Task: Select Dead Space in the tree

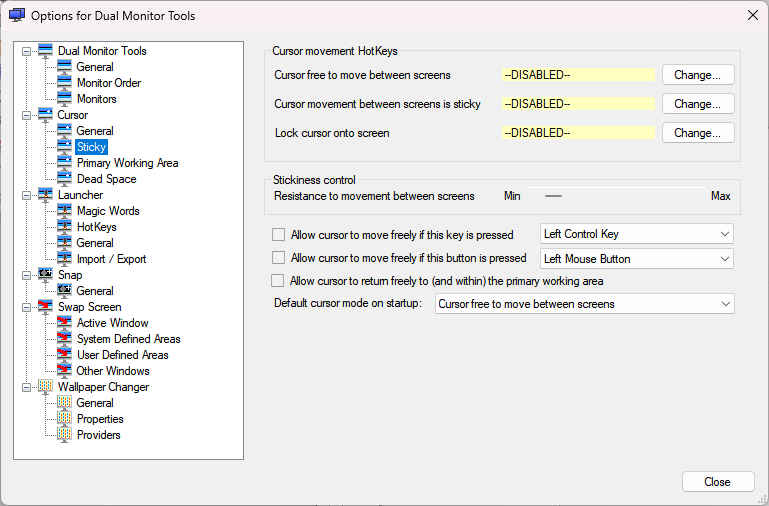Action: (106, 179)
